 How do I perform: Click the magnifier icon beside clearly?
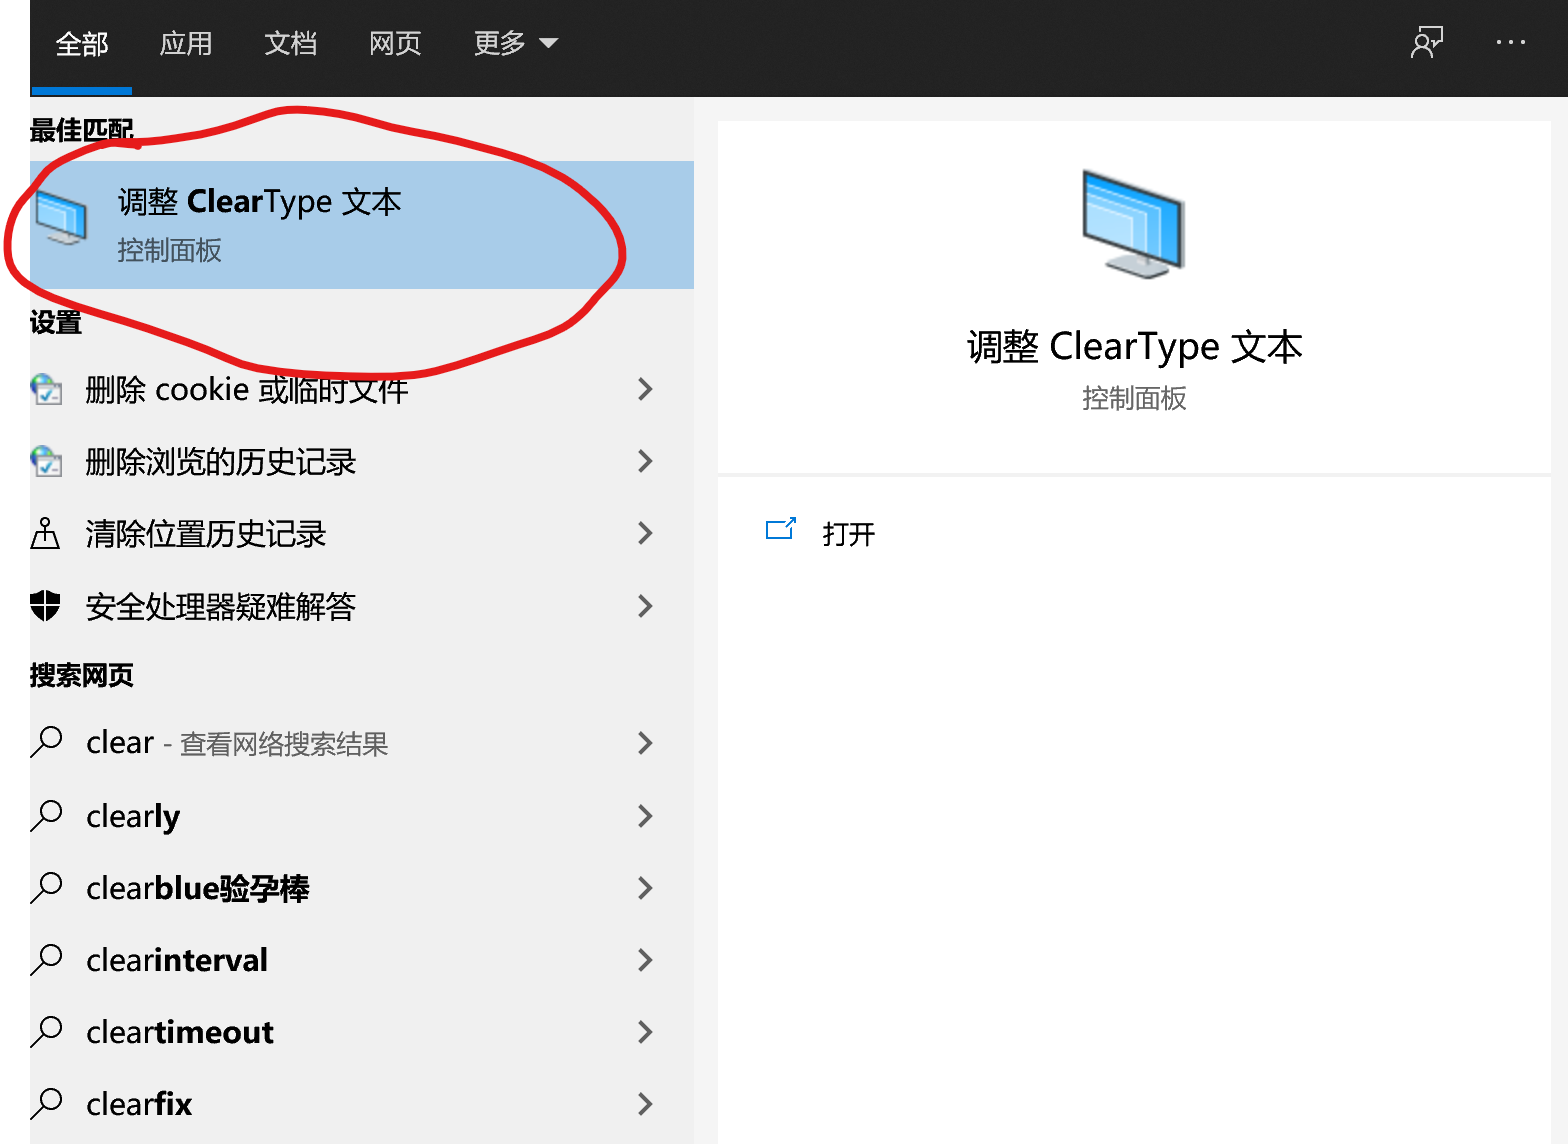47,815
